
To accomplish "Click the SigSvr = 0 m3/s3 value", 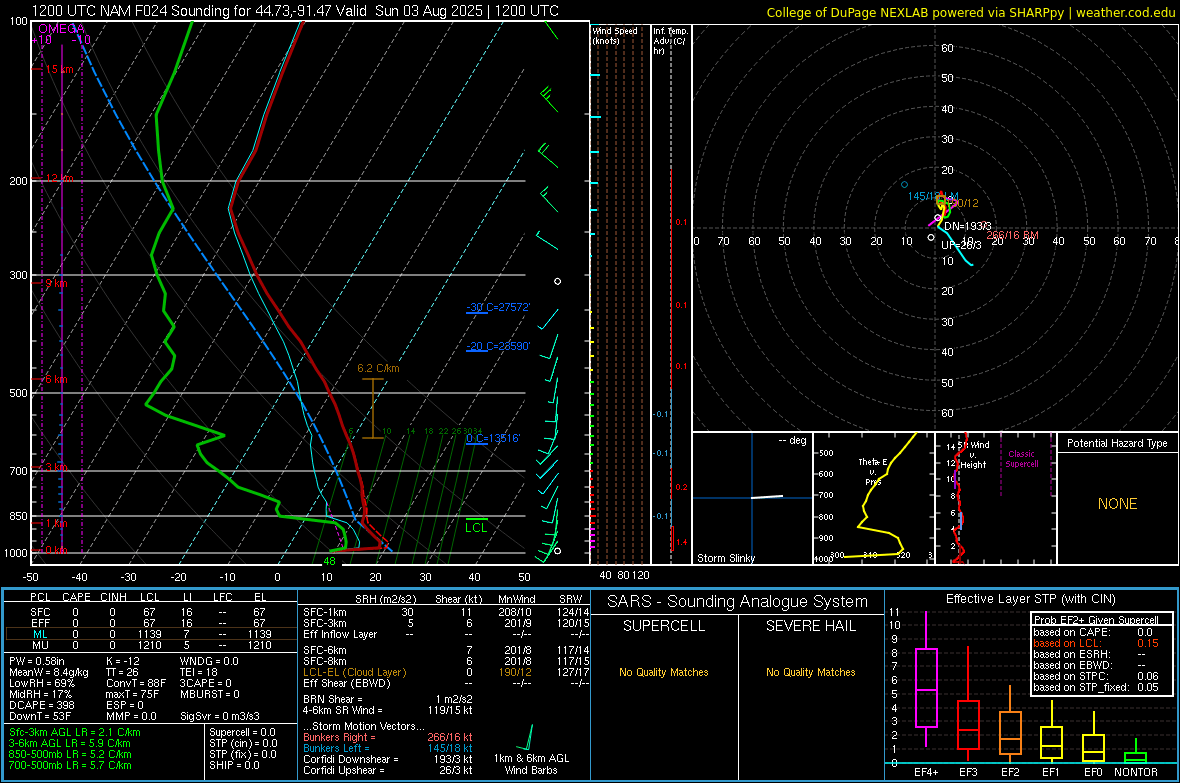I will (x=220, y=716).
